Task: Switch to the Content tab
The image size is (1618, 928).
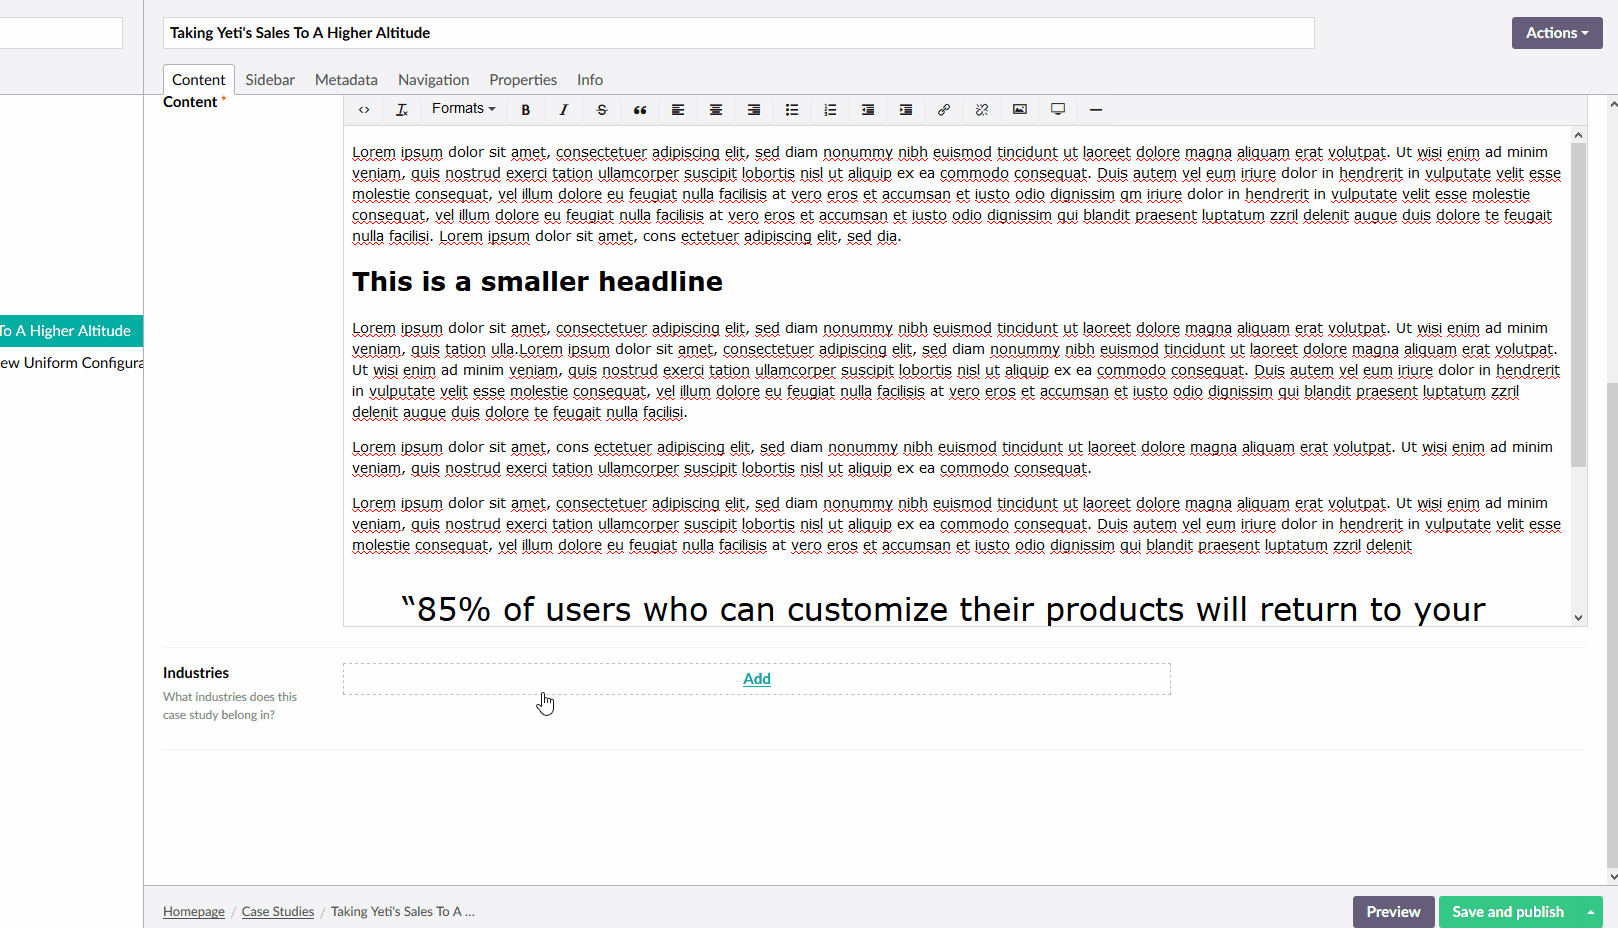Action: [198, 80]
